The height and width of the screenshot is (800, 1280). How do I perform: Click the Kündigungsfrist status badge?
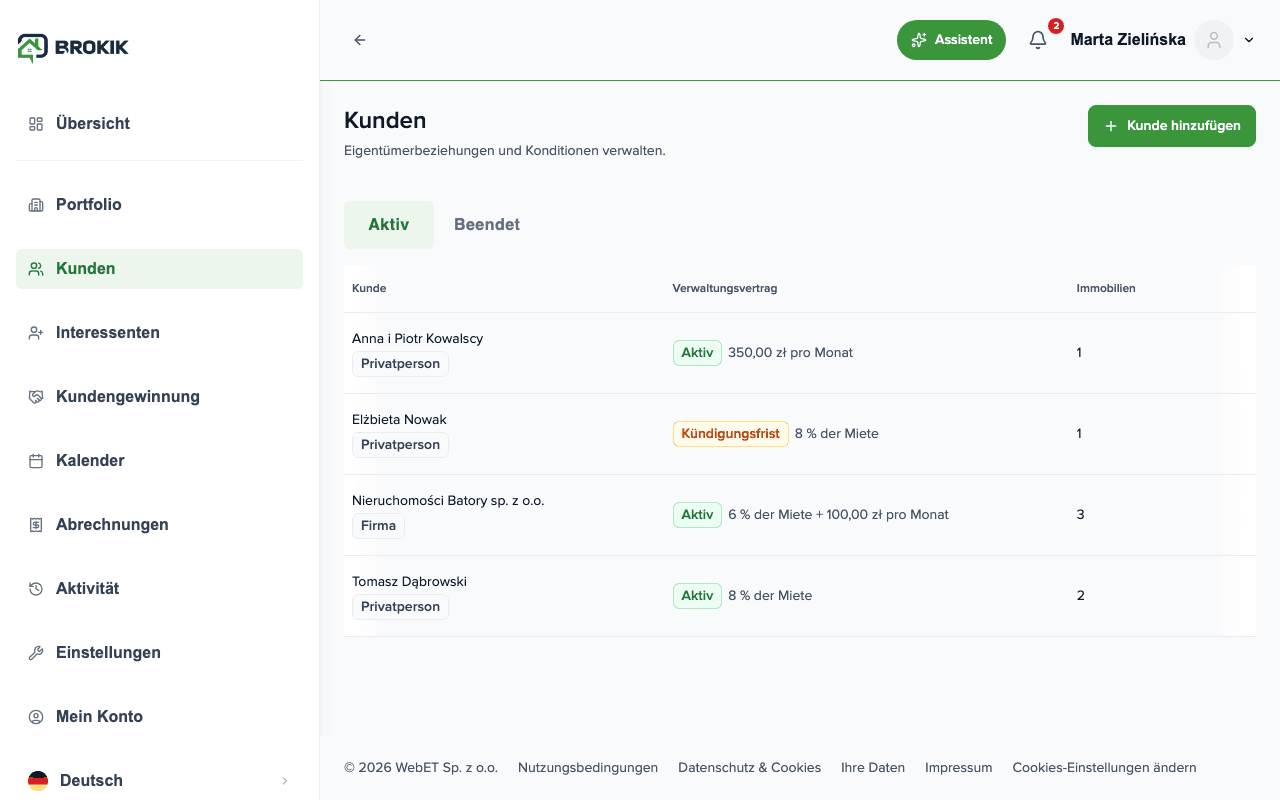(731, 434)
